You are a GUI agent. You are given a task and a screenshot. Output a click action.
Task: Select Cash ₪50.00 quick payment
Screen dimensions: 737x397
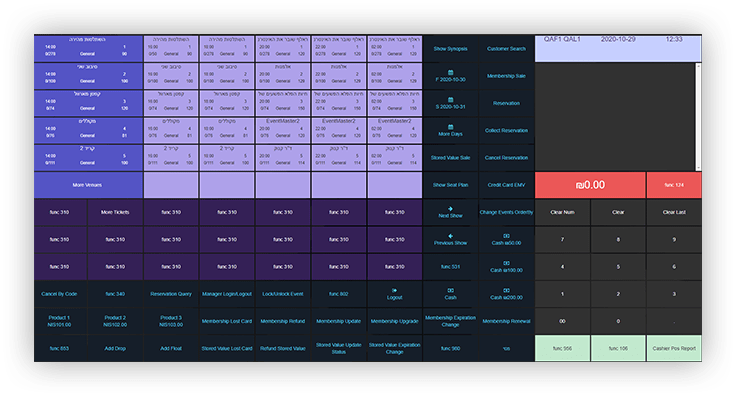[506, 239]
